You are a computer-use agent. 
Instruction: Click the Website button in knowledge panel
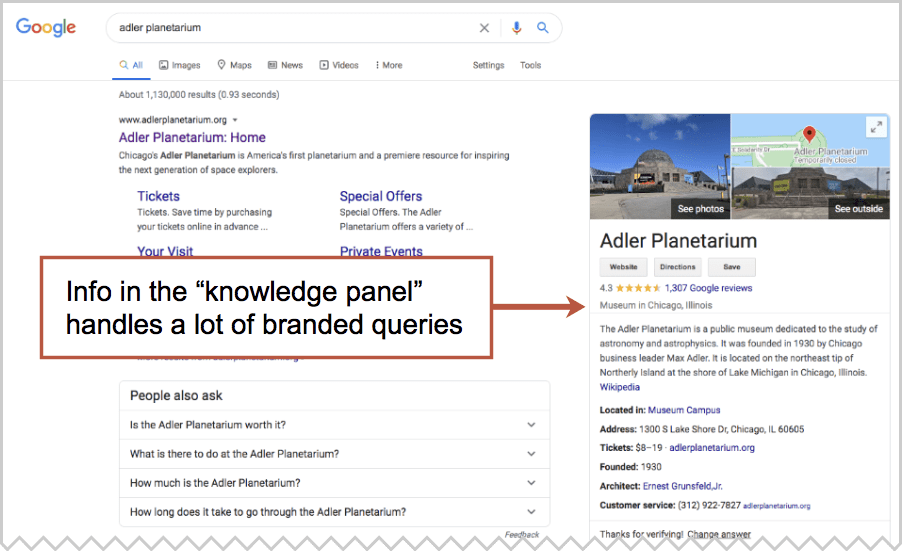pyautogui.click(x=624, y=267)
